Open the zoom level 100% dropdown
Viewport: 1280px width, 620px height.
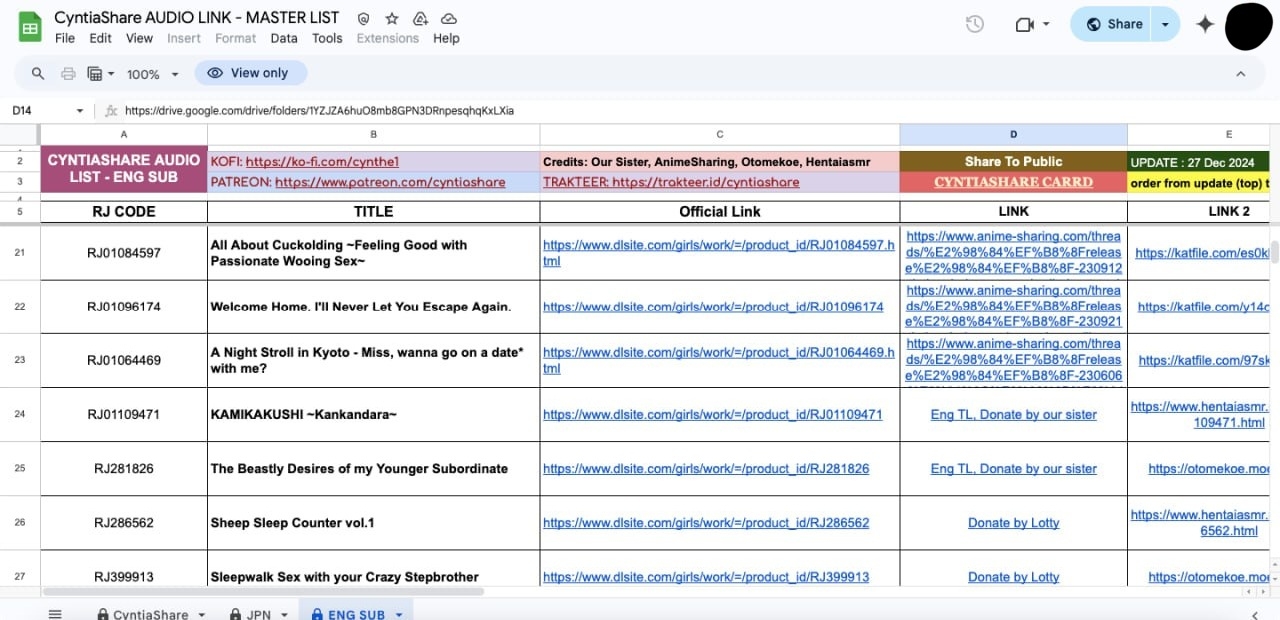click(x=153, y=74)
